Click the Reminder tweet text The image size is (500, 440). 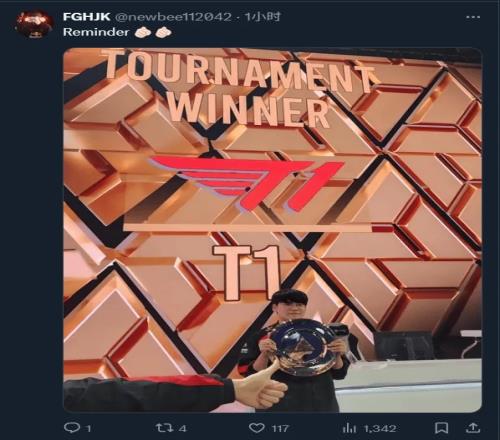point(96,32)
